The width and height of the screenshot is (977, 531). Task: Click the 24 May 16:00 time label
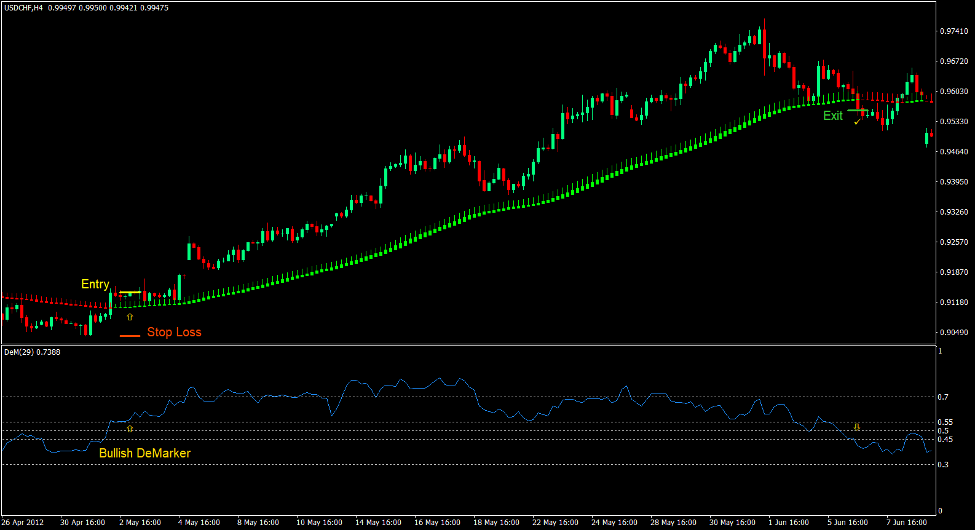(614, 523)
